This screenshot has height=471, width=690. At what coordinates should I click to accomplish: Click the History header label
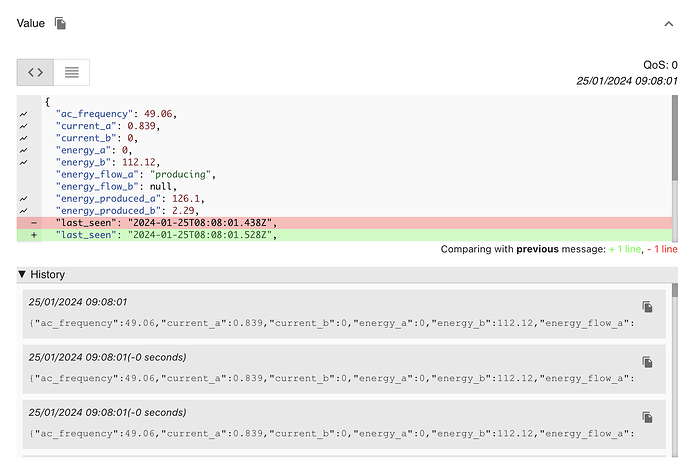point(47,274)
